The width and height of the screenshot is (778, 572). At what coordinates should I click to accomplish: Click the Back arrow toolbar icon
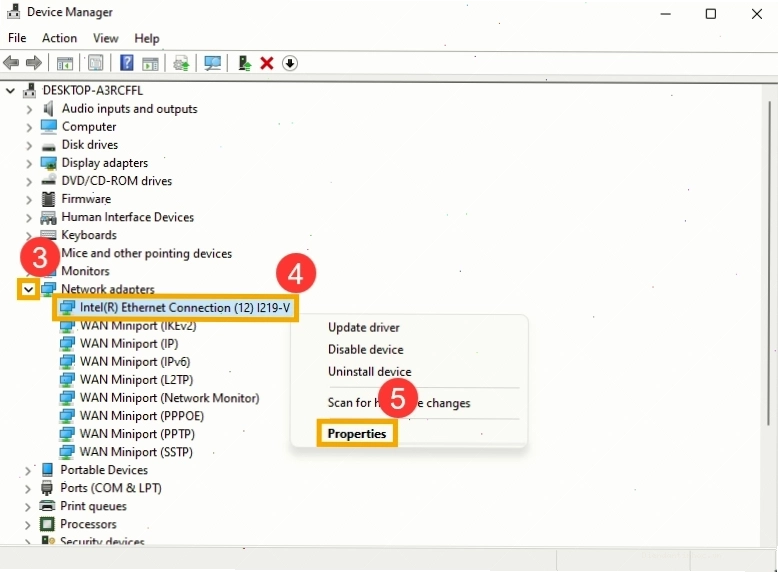(x=11, y=63)
